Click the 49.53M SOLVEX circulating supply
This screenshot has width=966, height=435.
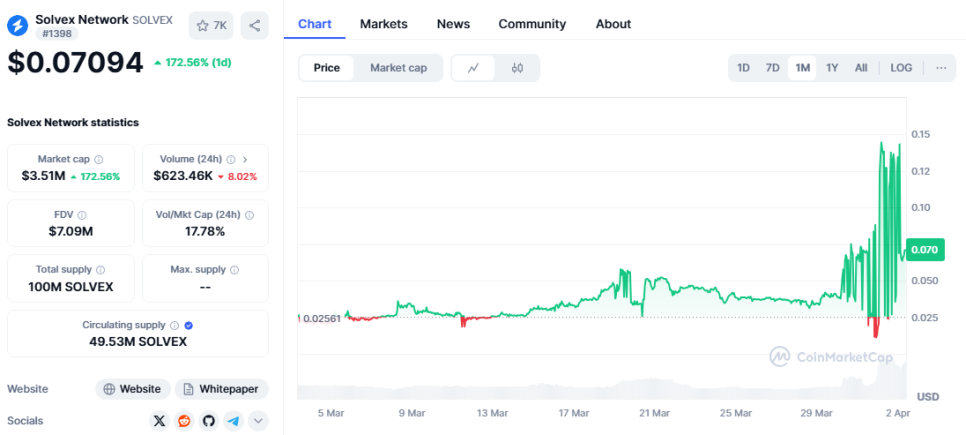pyautogui.click(x=138, y=341)
